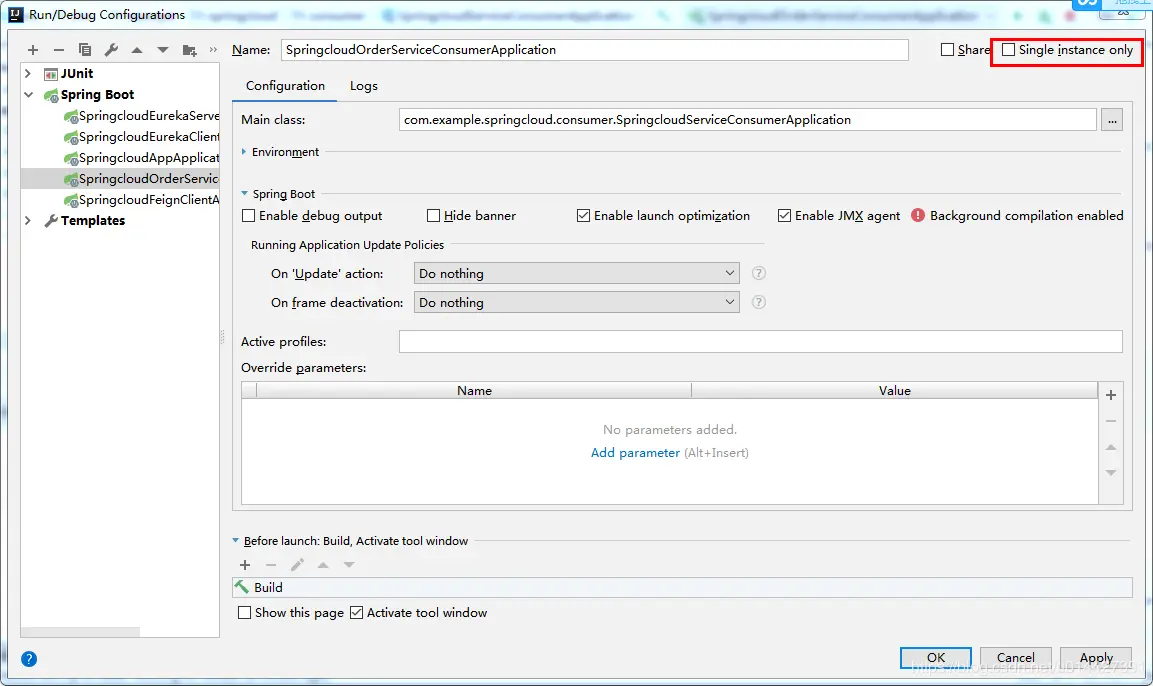Remove selected configuration with minus icon
1153x686 pixels.
coord(59,50)
